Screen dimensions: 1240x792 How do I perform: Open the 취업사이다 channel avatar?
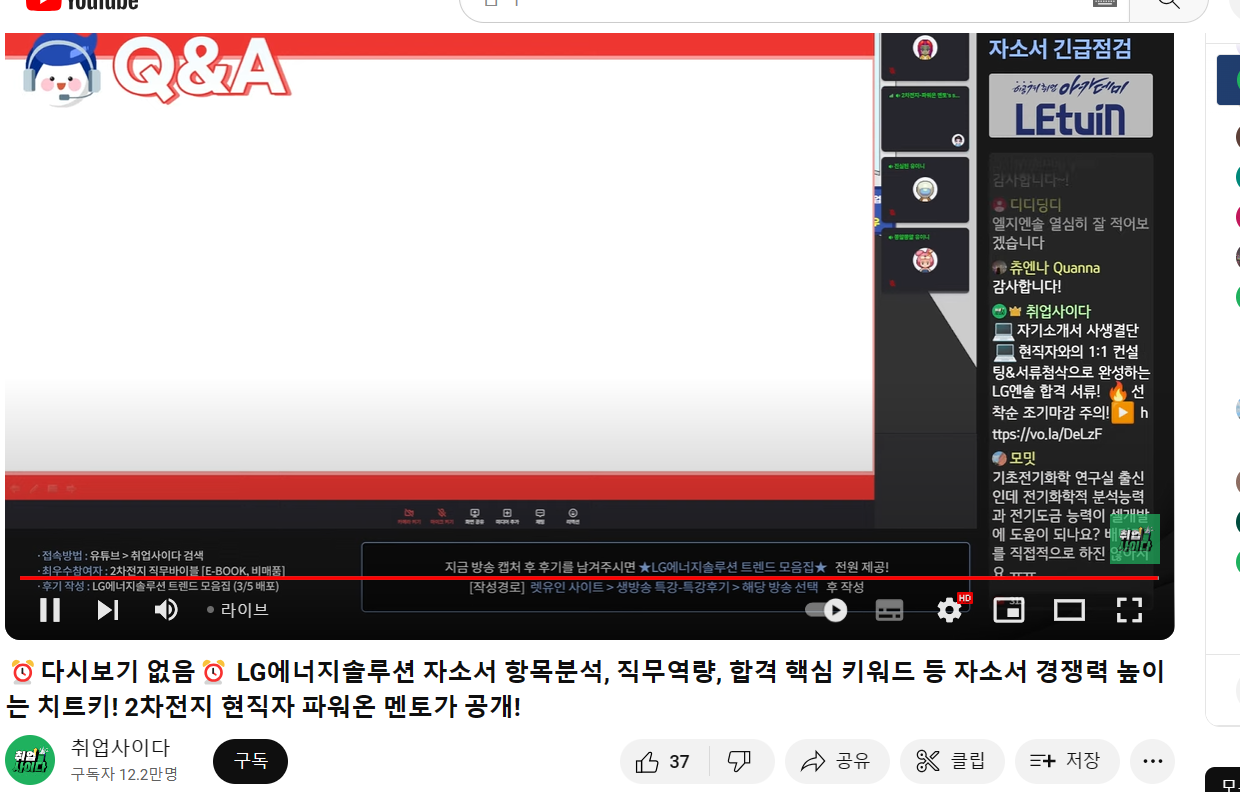(30, 761)
